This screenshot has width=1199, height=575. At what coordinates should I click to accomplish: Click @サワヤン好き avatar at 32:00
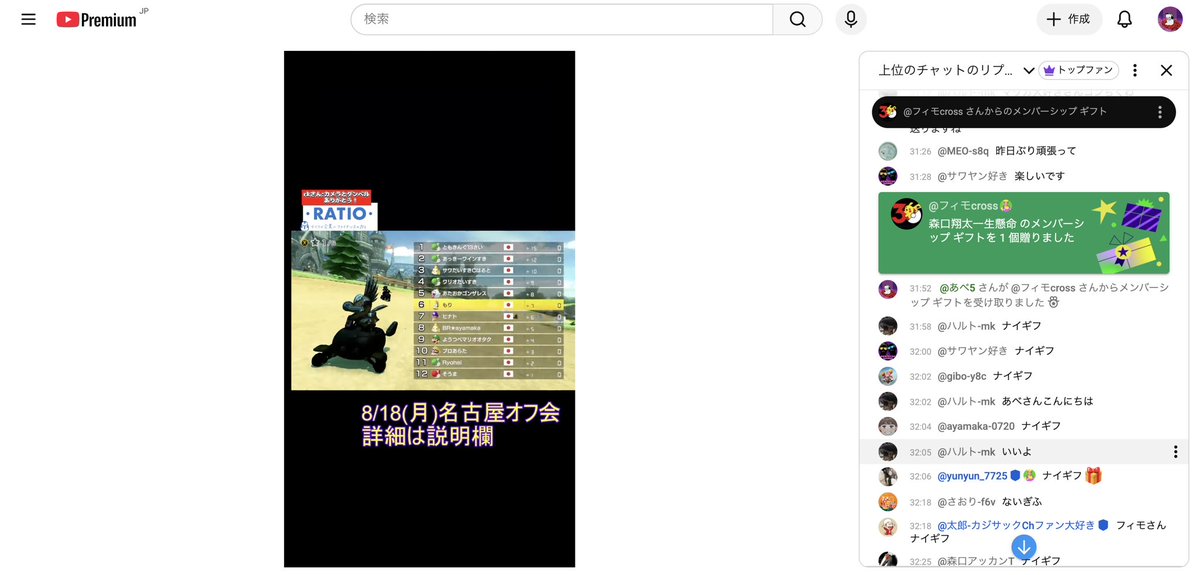tap(887, 350)
